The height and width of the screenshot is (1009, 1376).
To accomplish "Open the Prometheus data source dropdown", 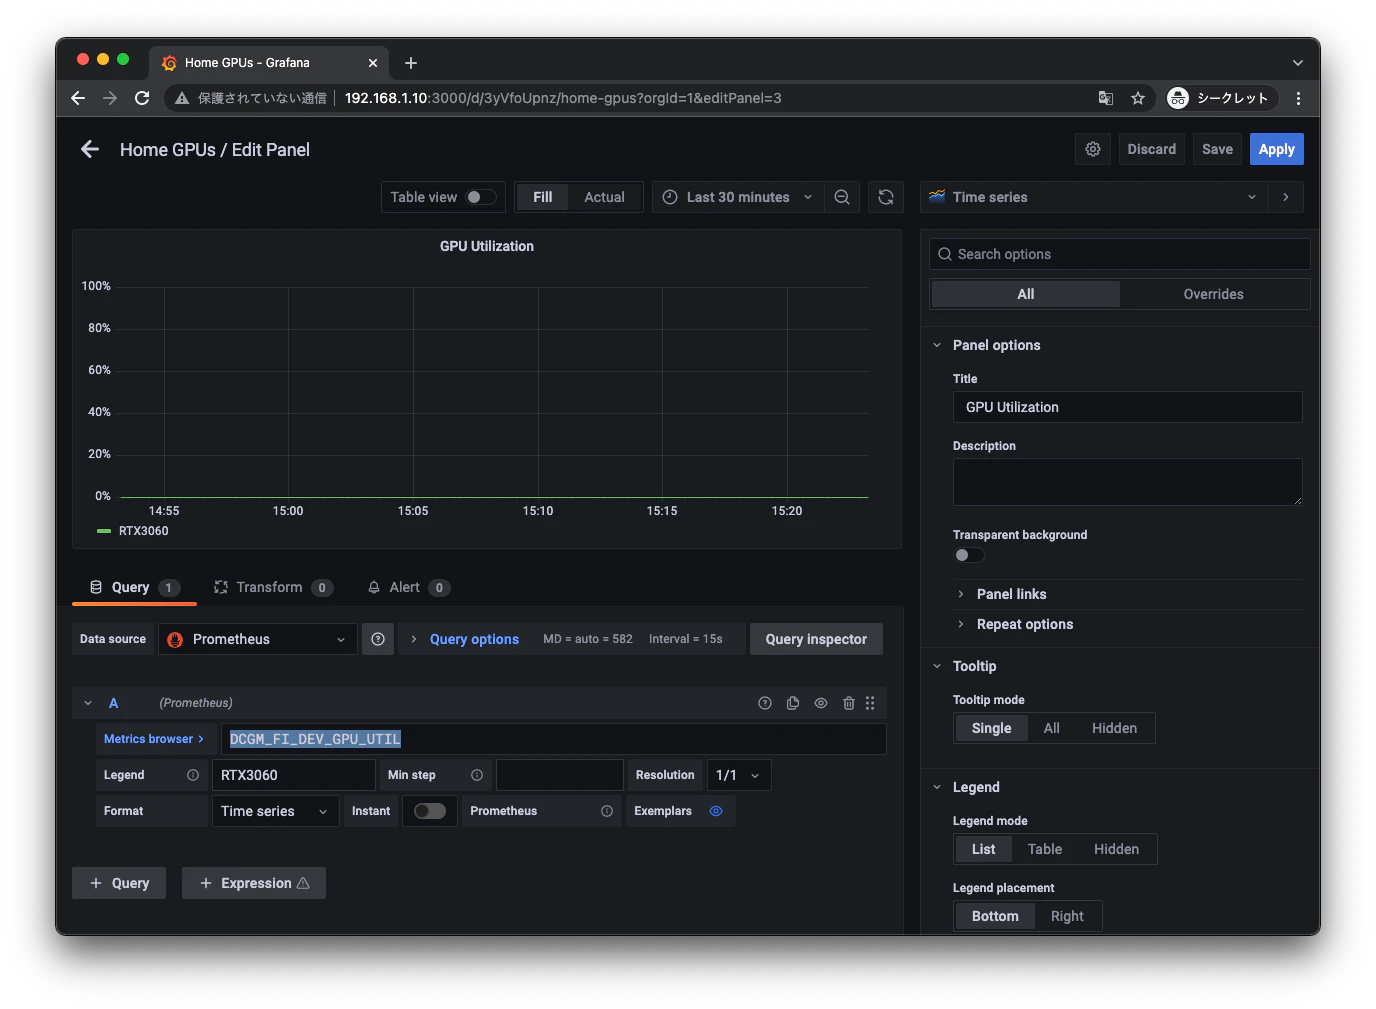I will (x=258, y=639).
